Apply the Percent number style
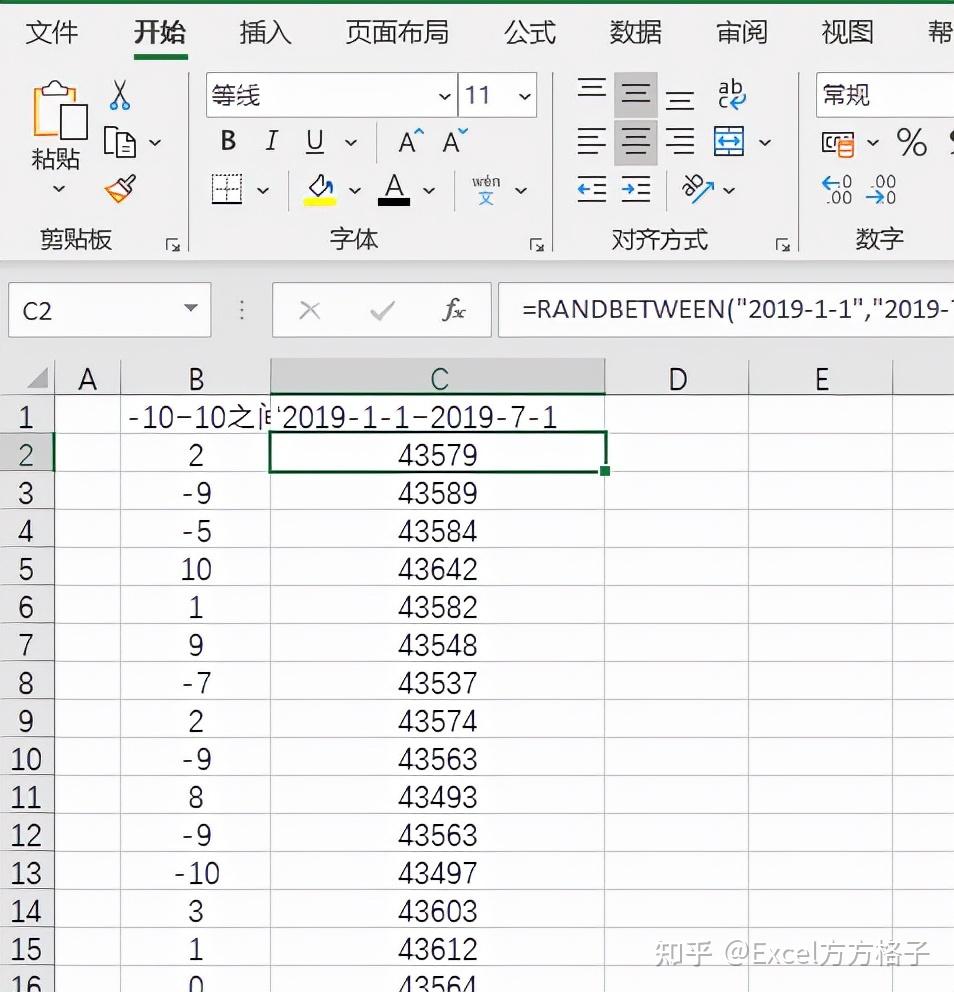 pos(912,142)
